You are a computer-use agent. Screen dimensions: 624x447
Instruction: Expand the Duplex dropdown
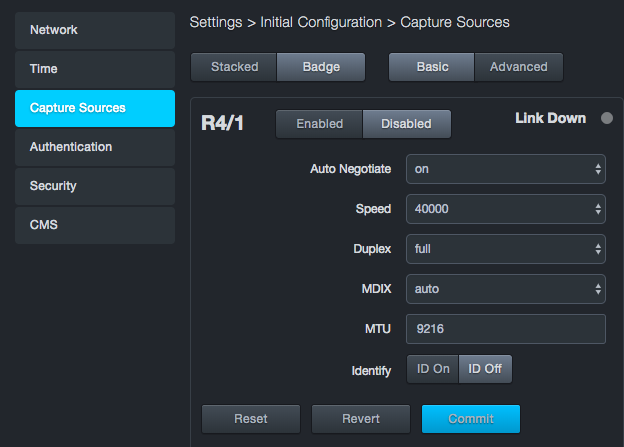(x=505, y=249)
